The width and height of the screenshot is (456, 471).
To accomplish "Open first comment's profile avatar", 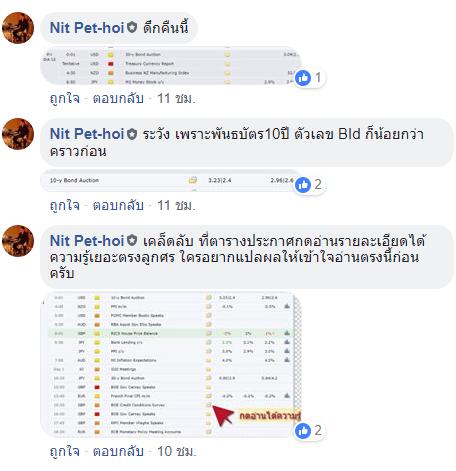I will (18, 28).
